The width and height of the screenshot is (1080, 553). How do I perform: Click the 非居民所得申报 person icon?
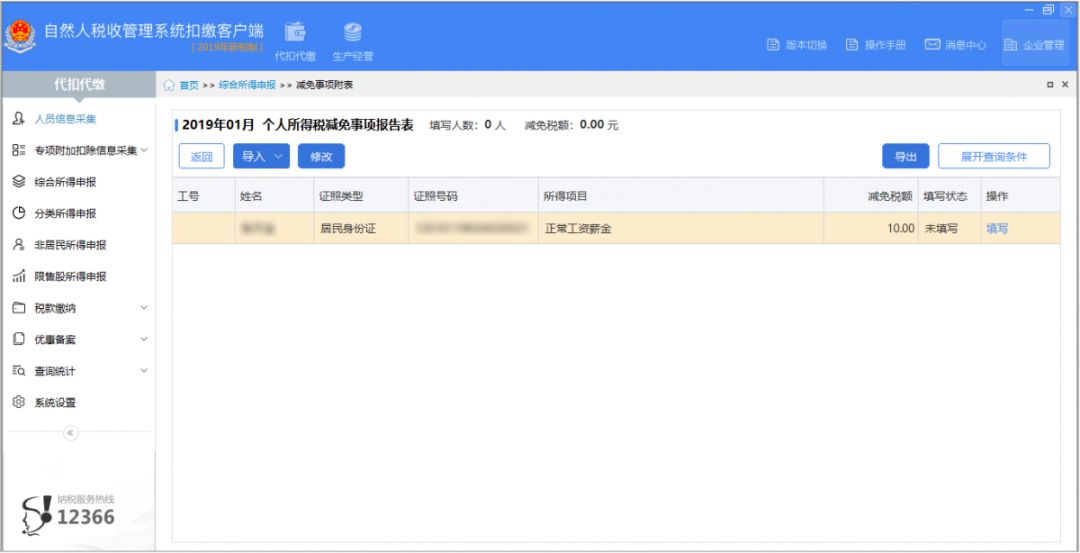19,245
